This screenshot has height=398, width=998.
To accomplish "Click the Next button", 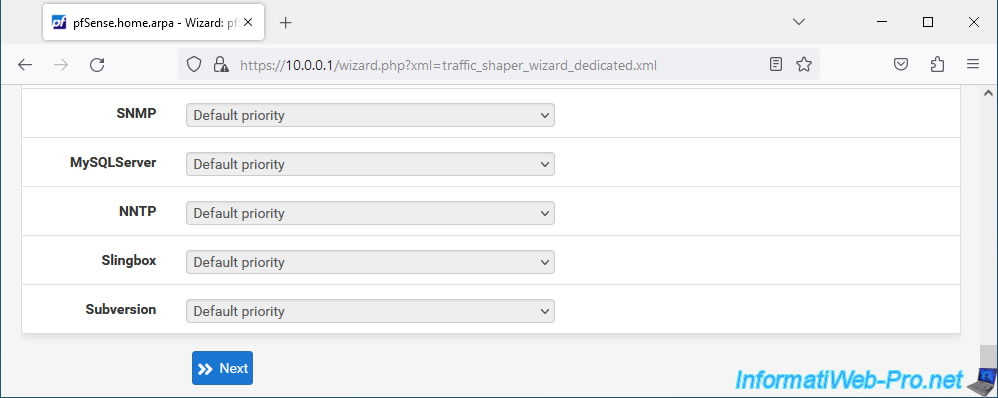I will click(222, 368).
